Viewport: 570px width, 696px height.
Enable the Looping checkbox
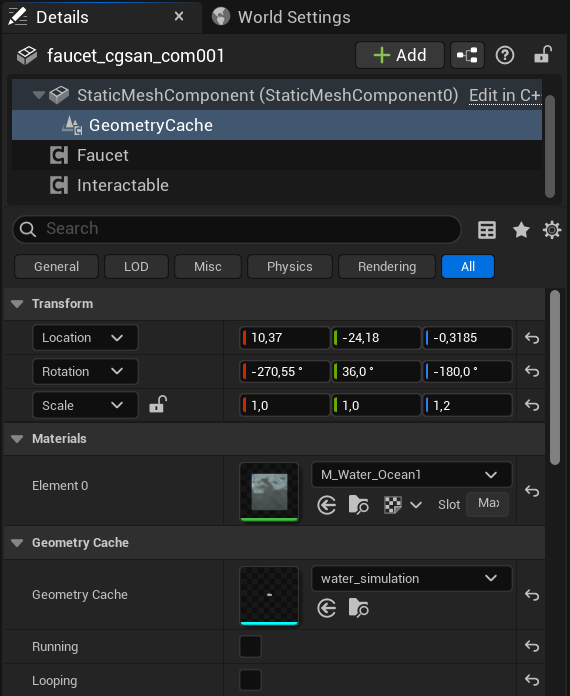[x=250, y=680]
